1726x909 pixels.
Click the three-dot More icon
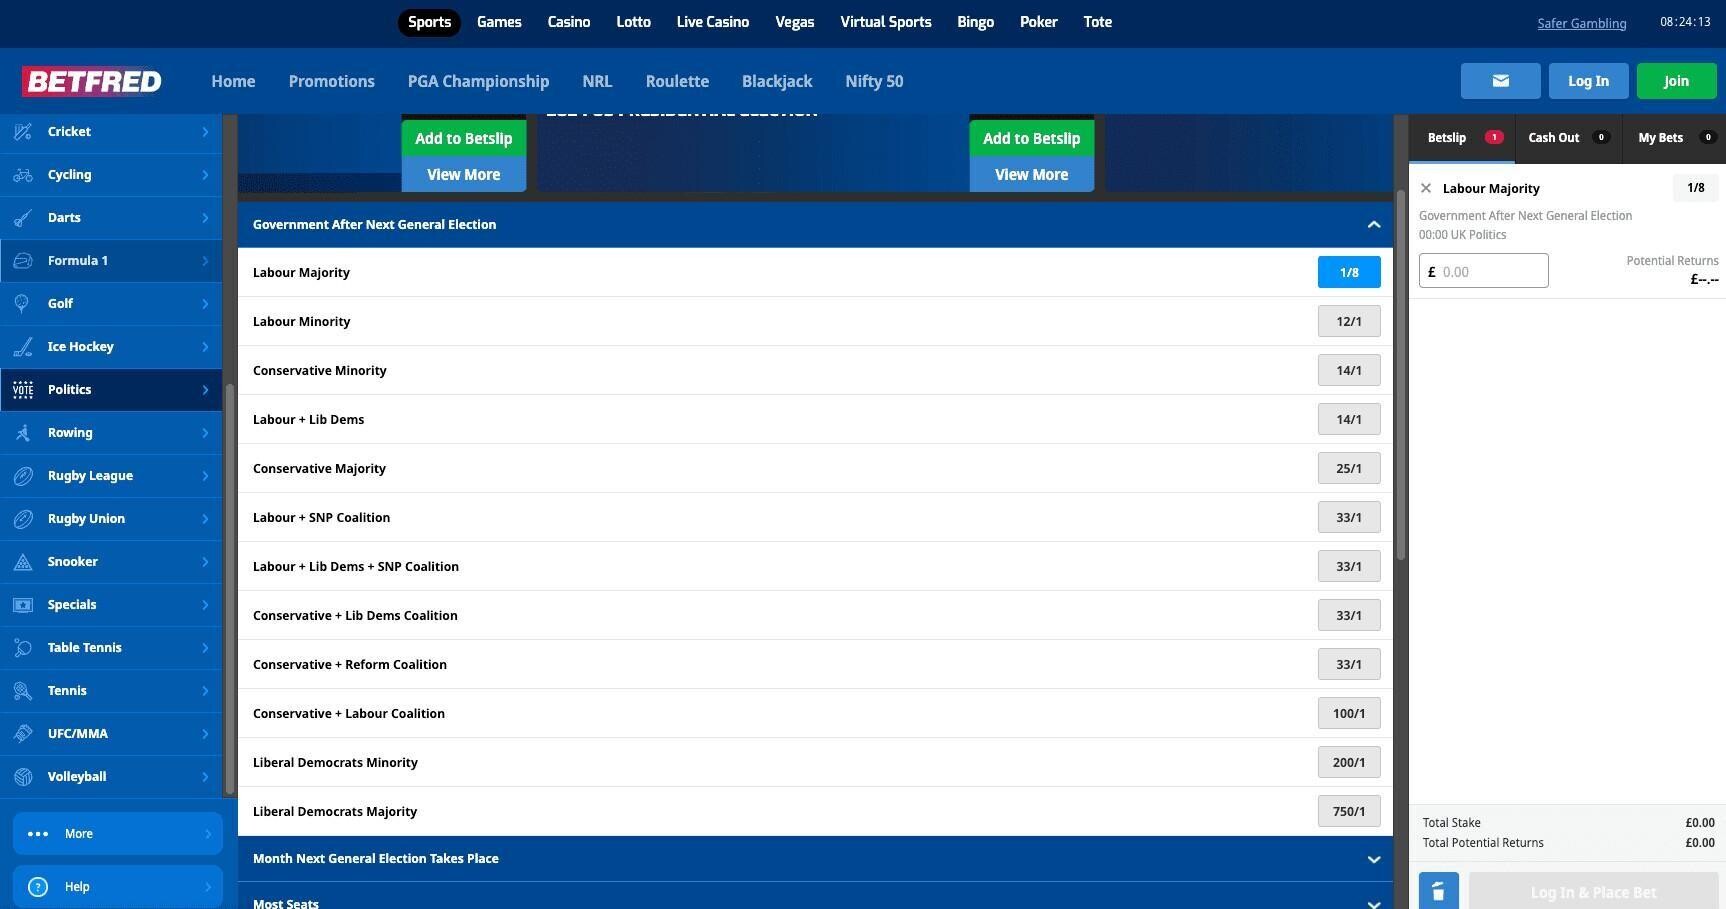coord(38,833)
